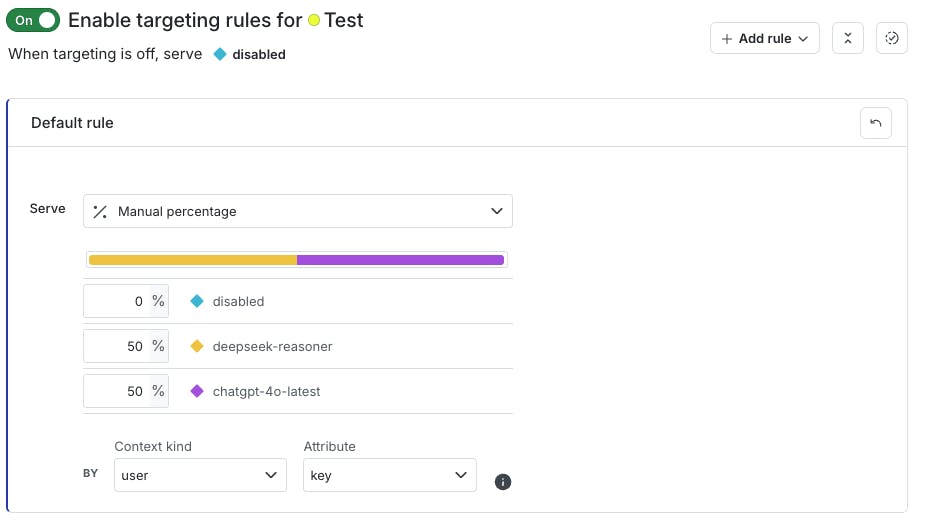Viewport: 925px width, 521px height.
Task: Open the Manual percentage serve dropdown
Action: [x=298, y=211]
